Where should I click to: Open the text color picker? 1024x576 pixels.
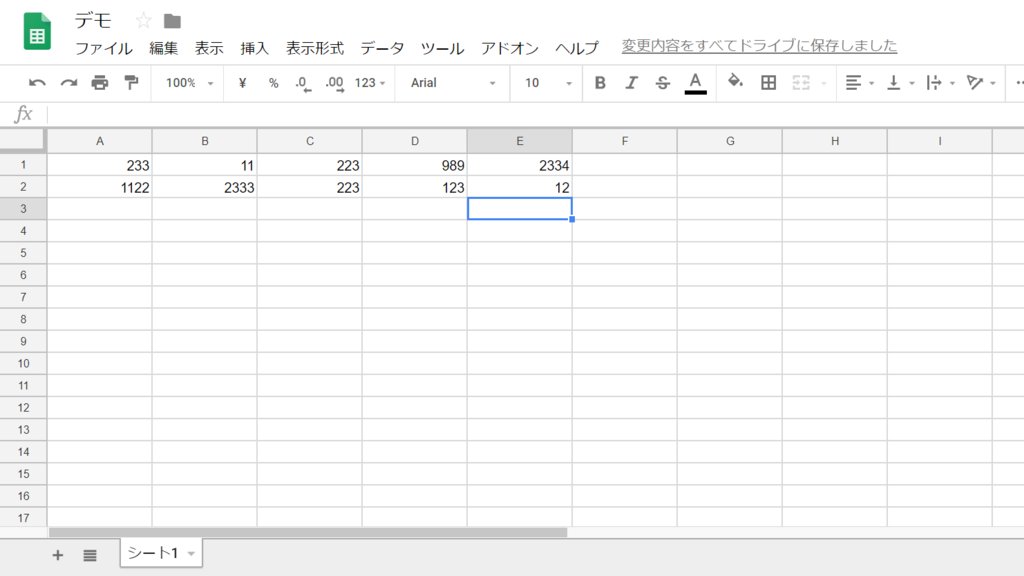tap(696, 83)
